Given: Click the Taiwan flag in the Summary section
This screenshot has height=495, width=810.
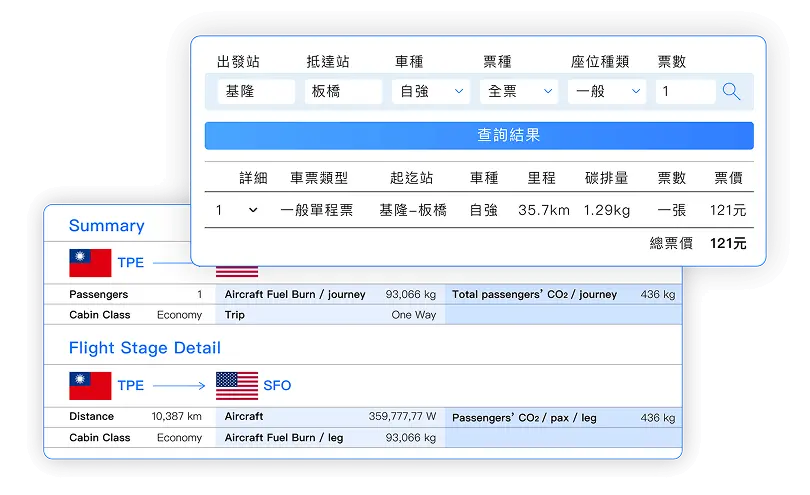Looking at the screenshot, I should (90, 263).
